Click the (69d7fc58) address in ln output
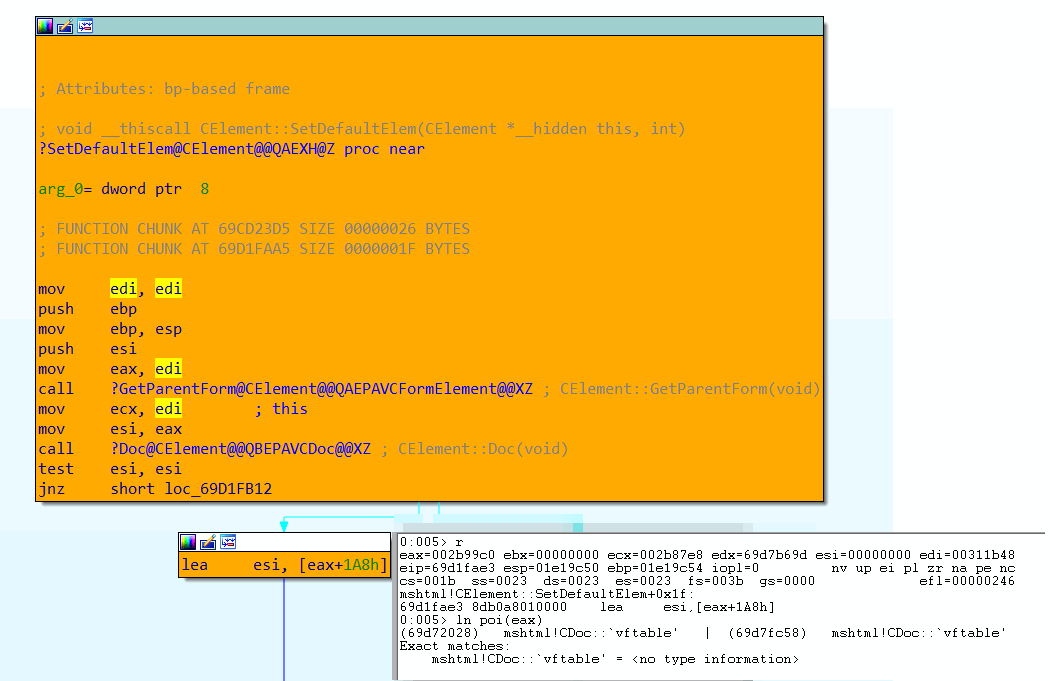1050x681 pixels. click(767, 633)
